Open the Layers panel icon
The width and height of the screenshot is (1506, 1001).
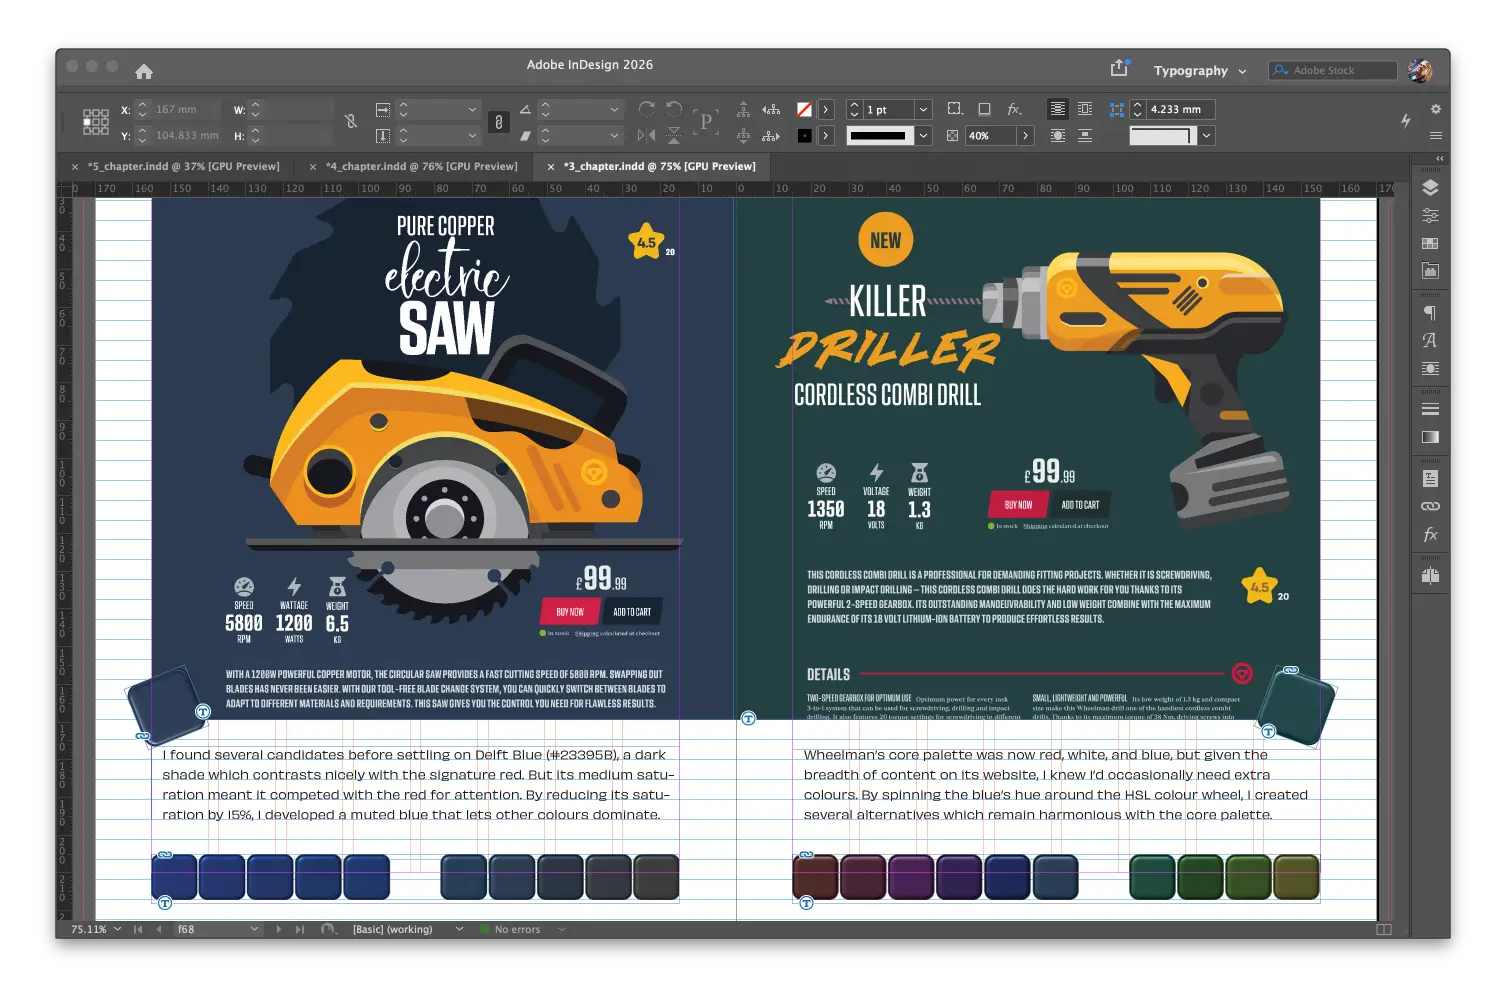(x=1430, y=187)
